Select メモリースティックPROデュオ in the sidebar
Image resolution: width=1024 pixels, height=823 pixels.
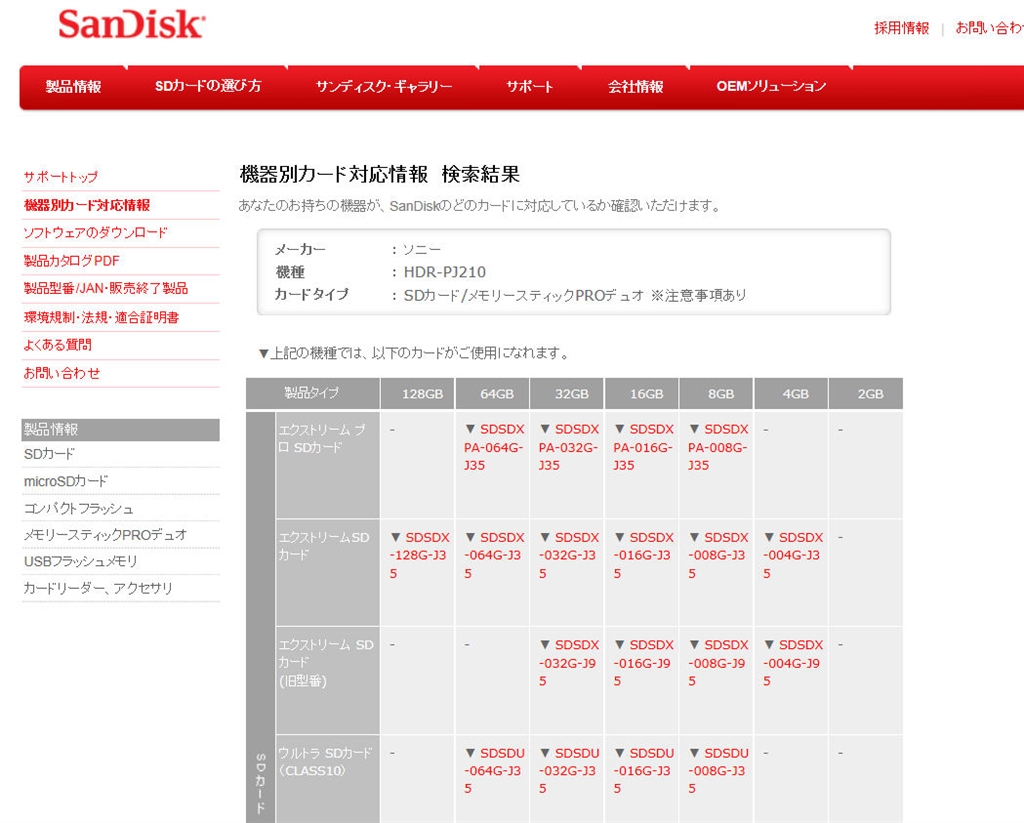click(105, 535)
